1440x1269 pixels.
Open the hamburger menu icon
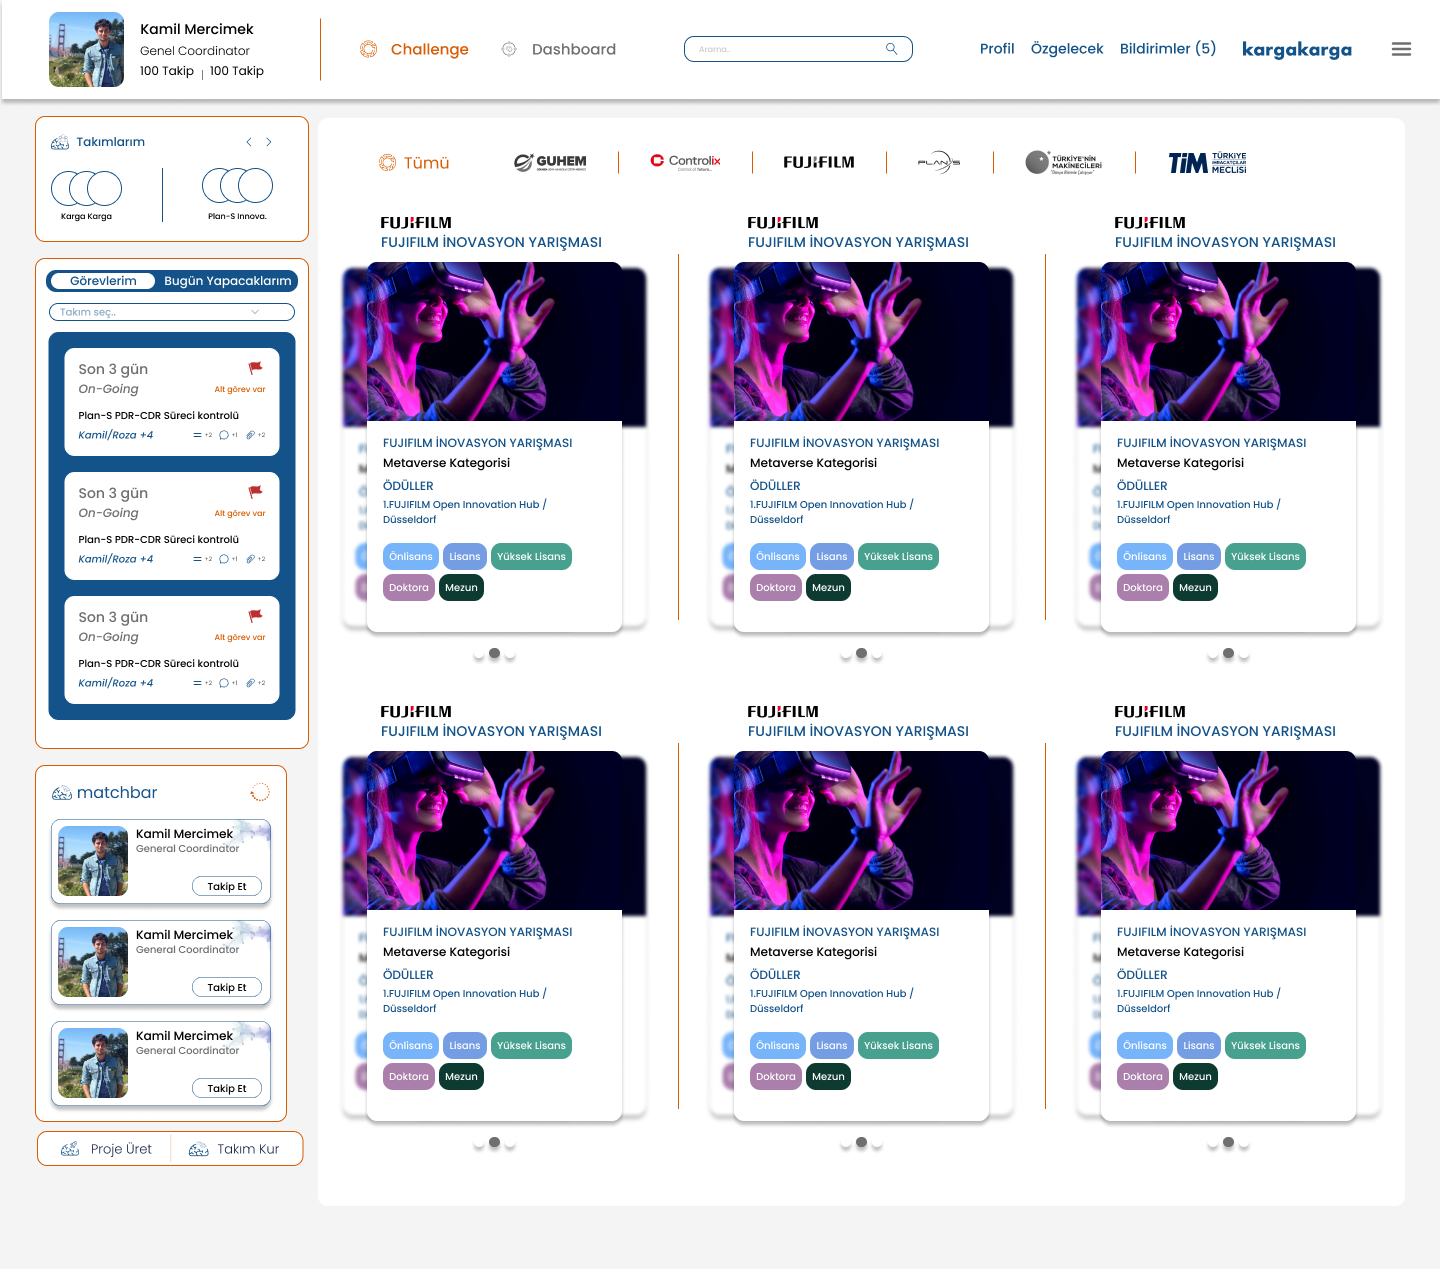pos(1401,49)
